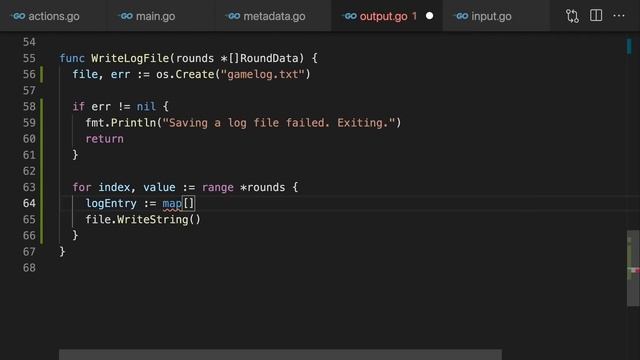Click fmt.Println on line 59
Screen dimensions: 640x360
121,123
